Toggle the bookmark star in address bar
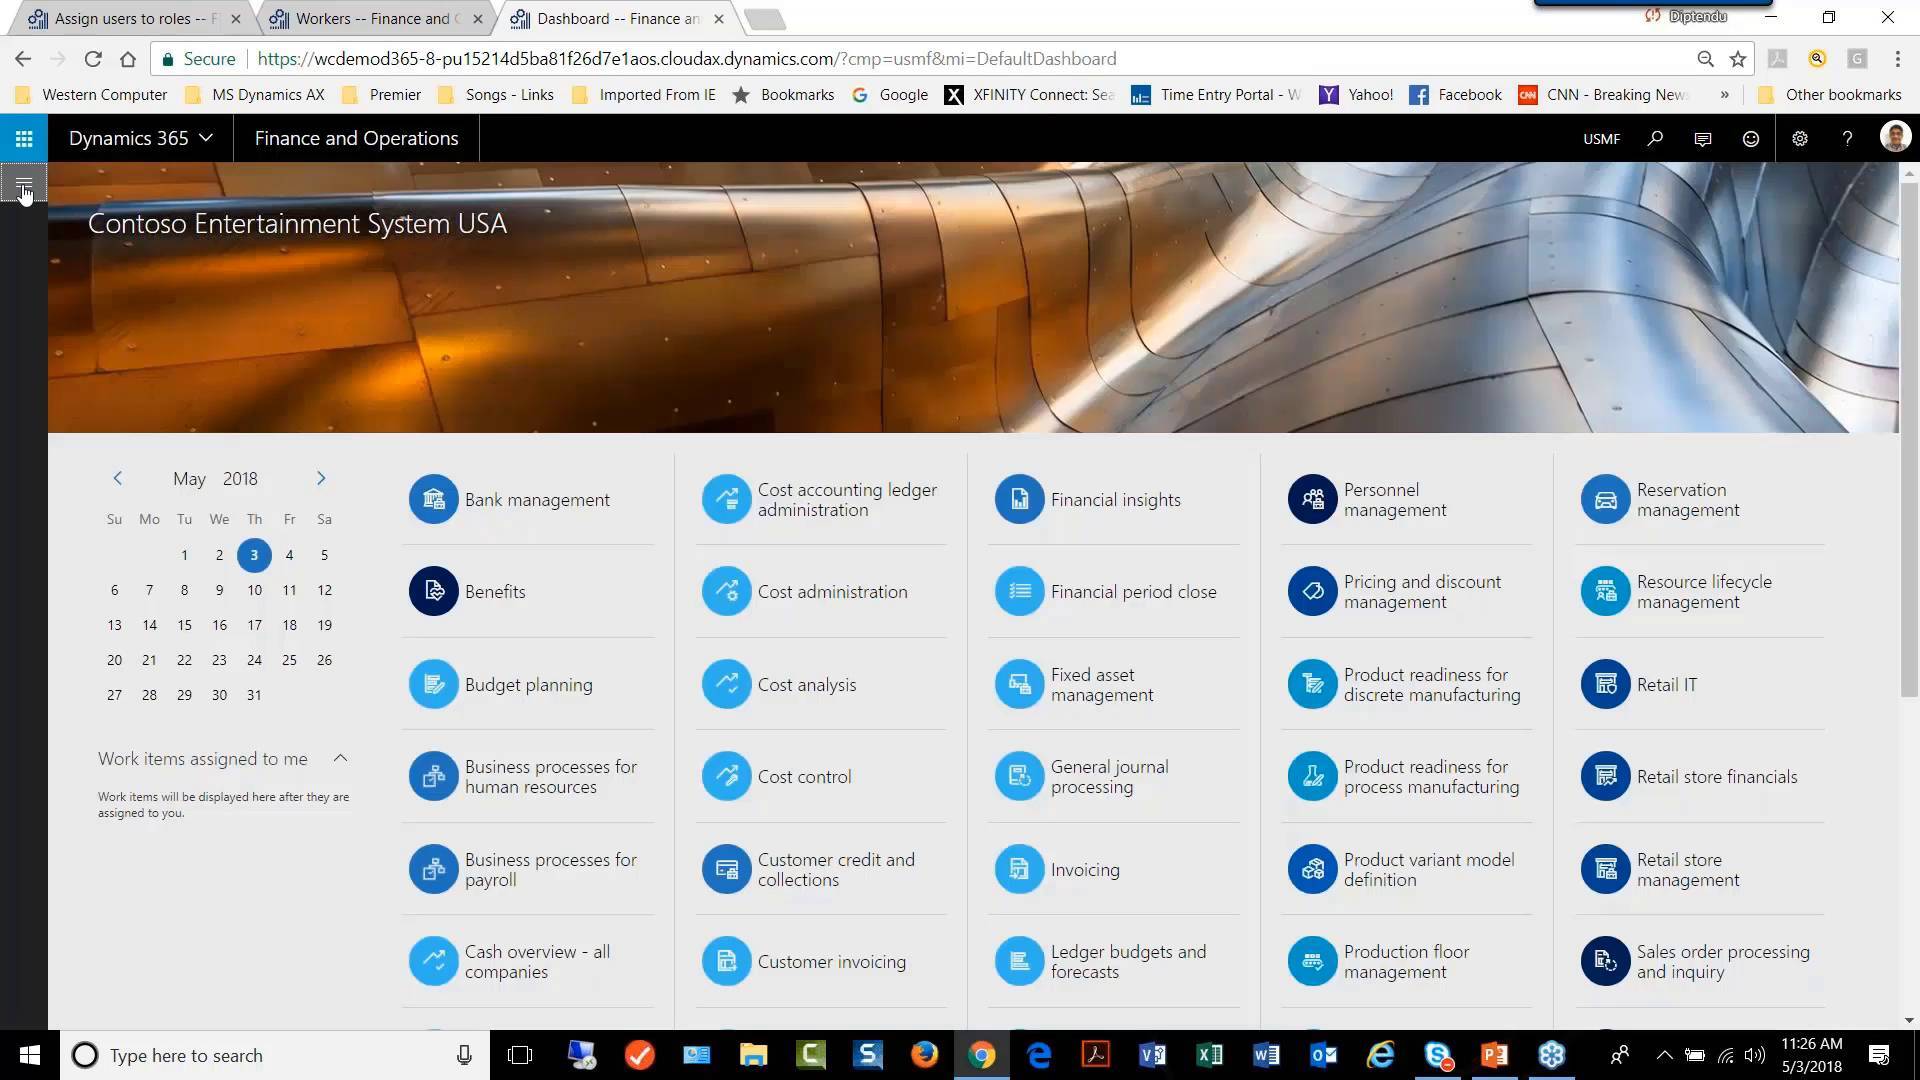1920x1080 pixels. [1737, 59]
